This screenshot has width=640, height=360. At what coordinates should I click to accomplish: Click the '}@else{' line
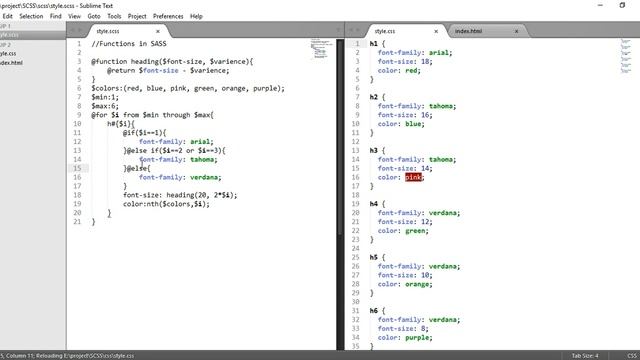point(137,169)
